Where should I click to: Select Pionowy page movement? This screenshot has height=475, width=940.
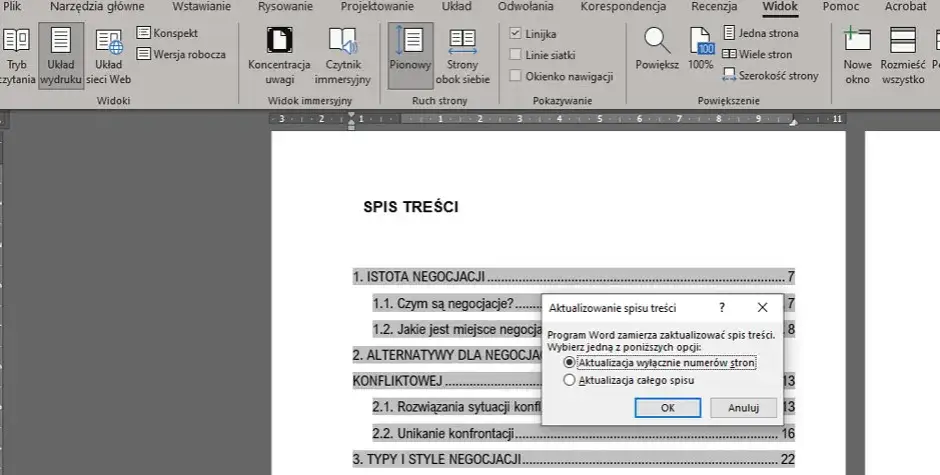click(411, 56)
